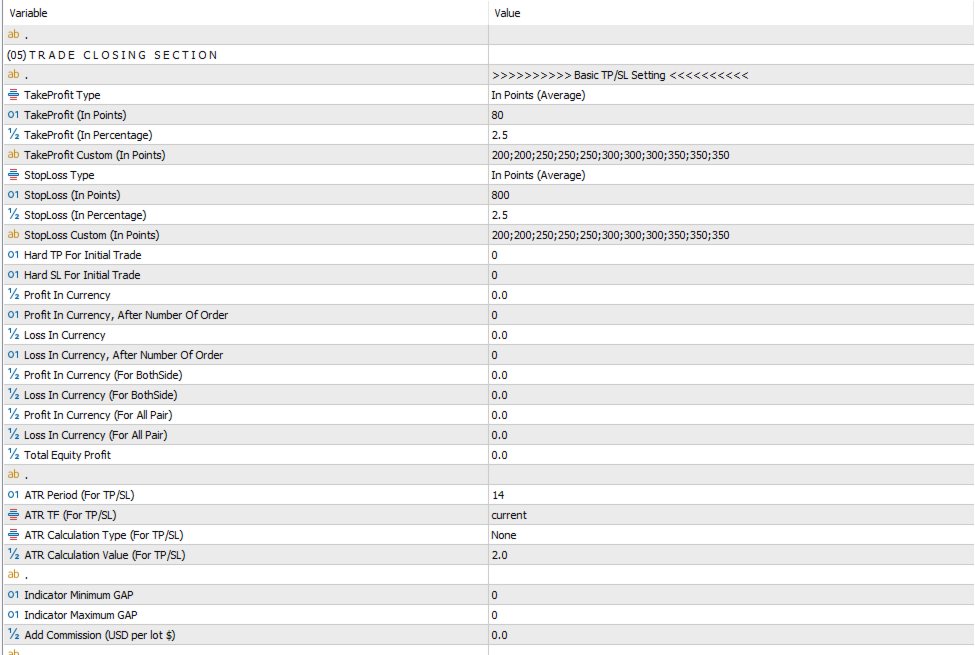This screenshot has height=655, width=975.
Task: Open the TakeProfit Type value dropdown
Action: point(730,95)
